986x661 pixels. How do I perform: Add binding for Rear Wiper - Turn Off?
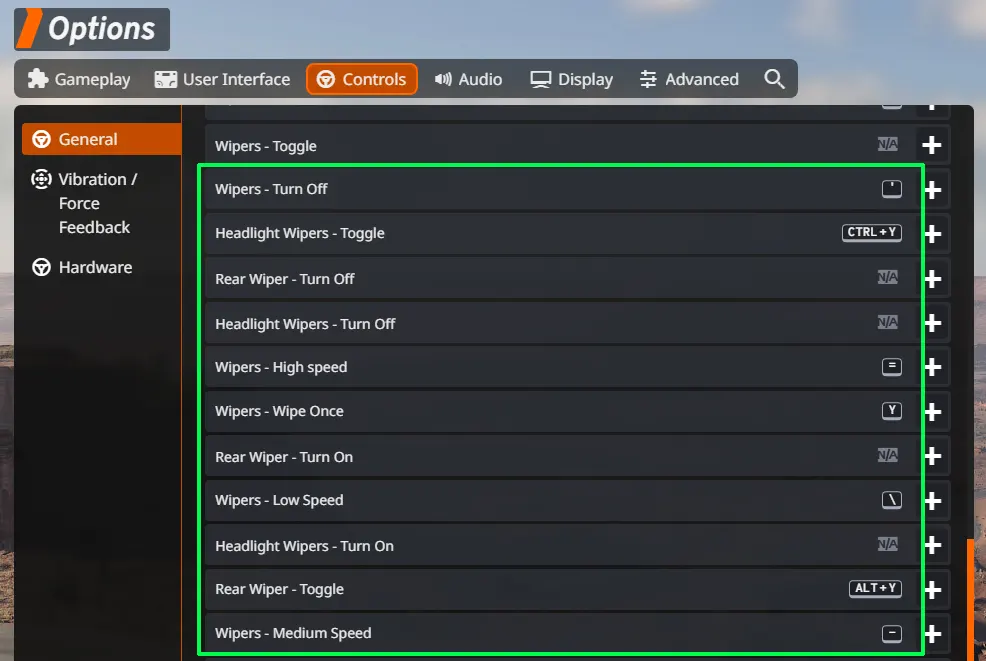933,279
